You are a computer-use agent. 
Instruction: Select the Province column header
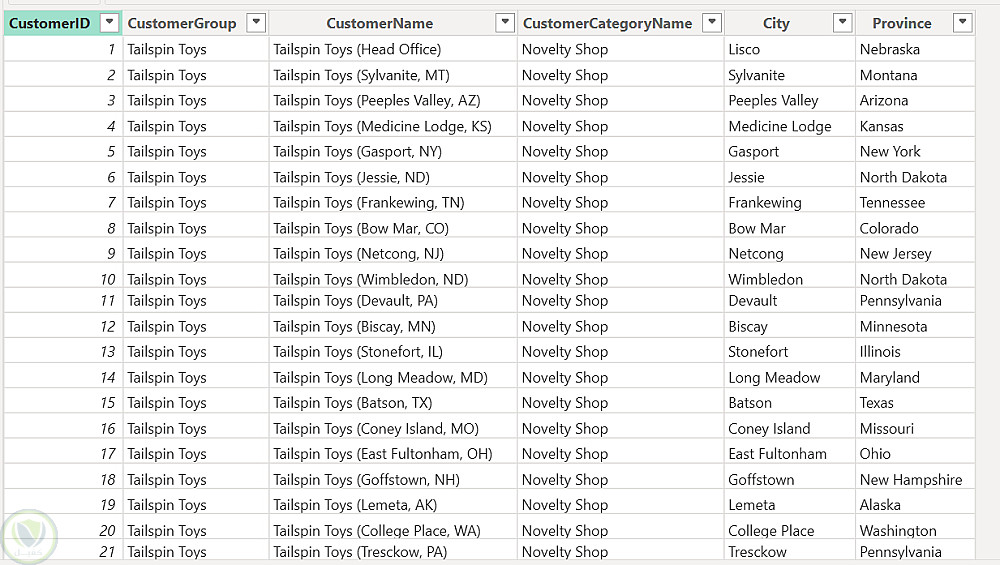pos(901,23)
